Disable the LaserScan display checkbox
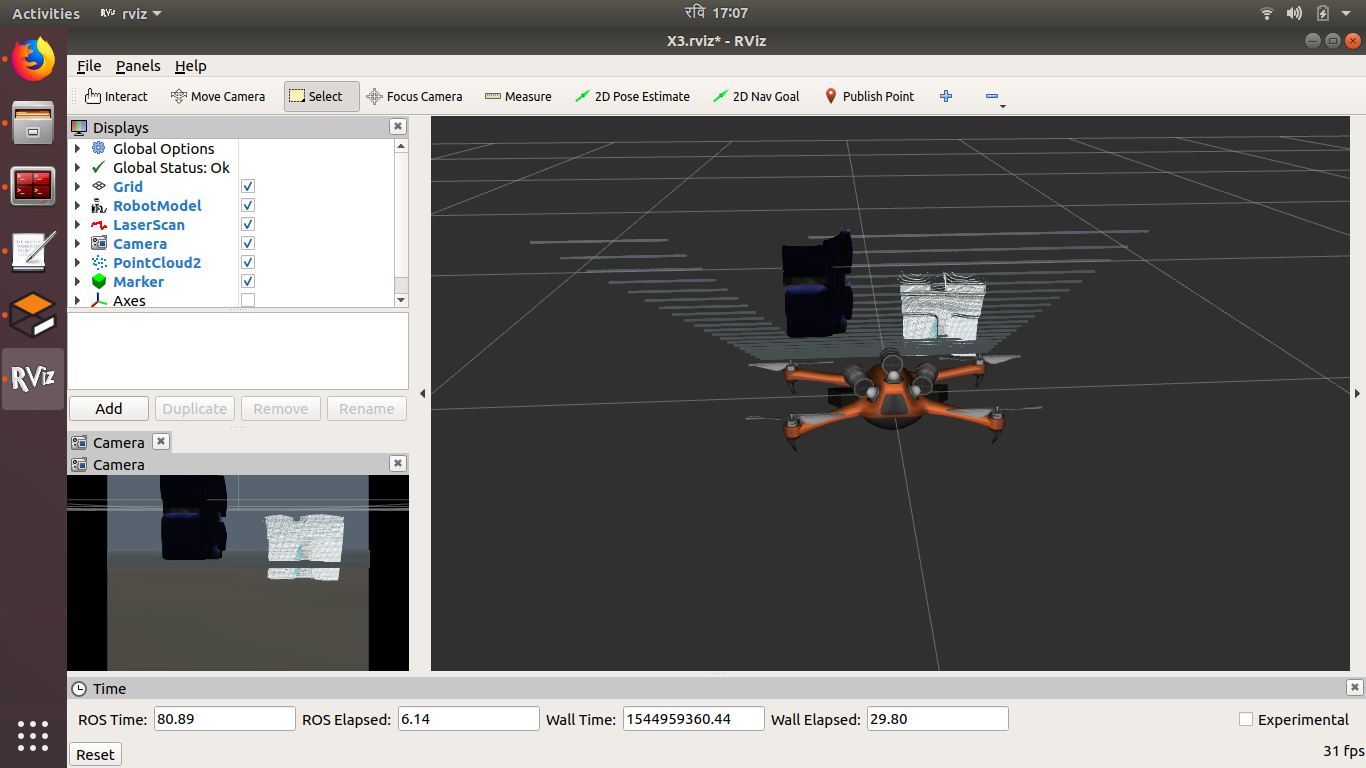 (248, 224)
